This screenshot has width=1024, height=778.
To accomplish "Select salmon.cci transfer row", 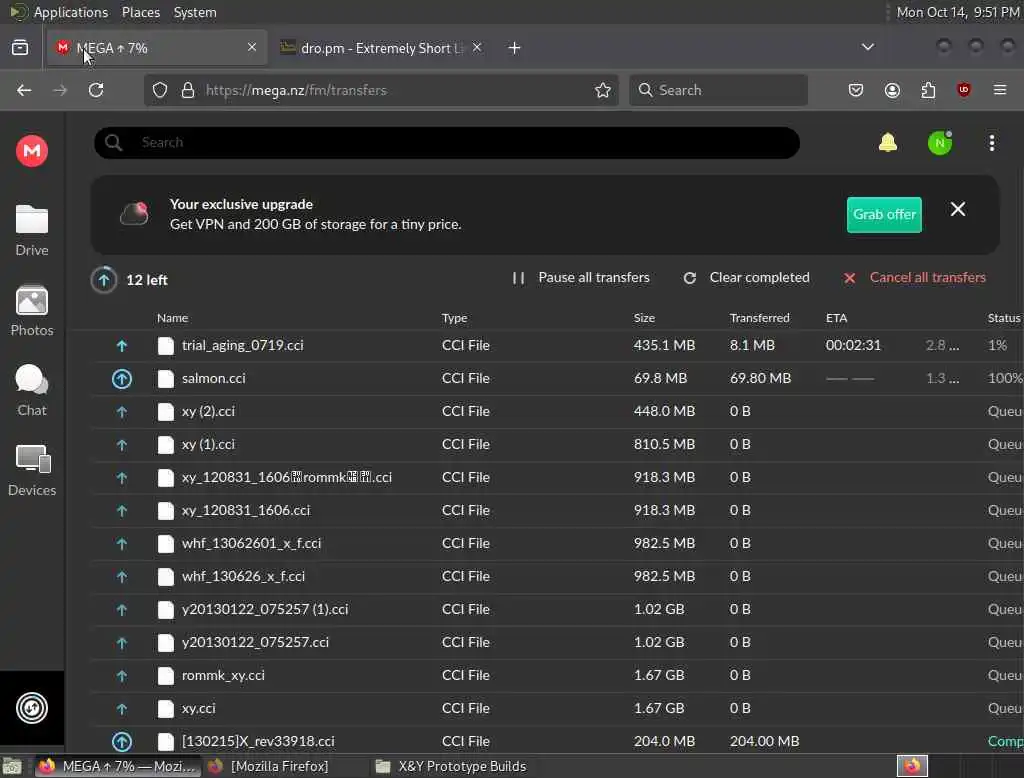I will tap(556, 378).
